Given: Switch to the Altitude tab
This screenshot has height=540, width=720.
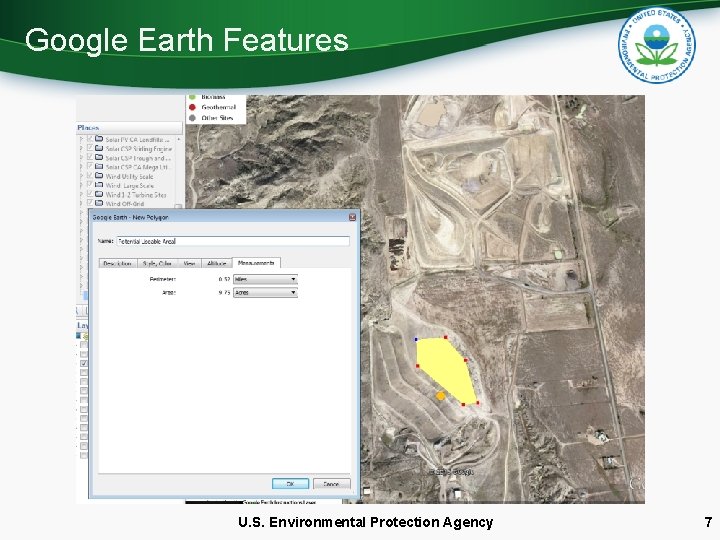Looking at the screenshot, I should coord(217,263).
